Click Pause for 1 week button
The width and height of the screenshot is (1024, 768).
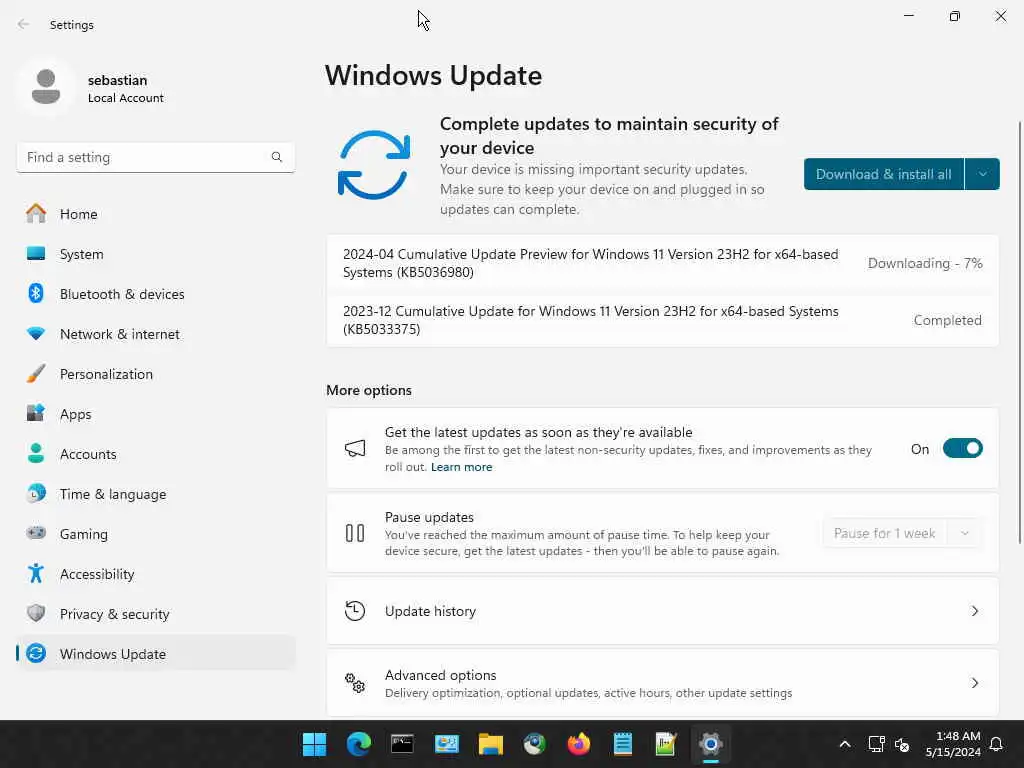[x=884, y=533]
